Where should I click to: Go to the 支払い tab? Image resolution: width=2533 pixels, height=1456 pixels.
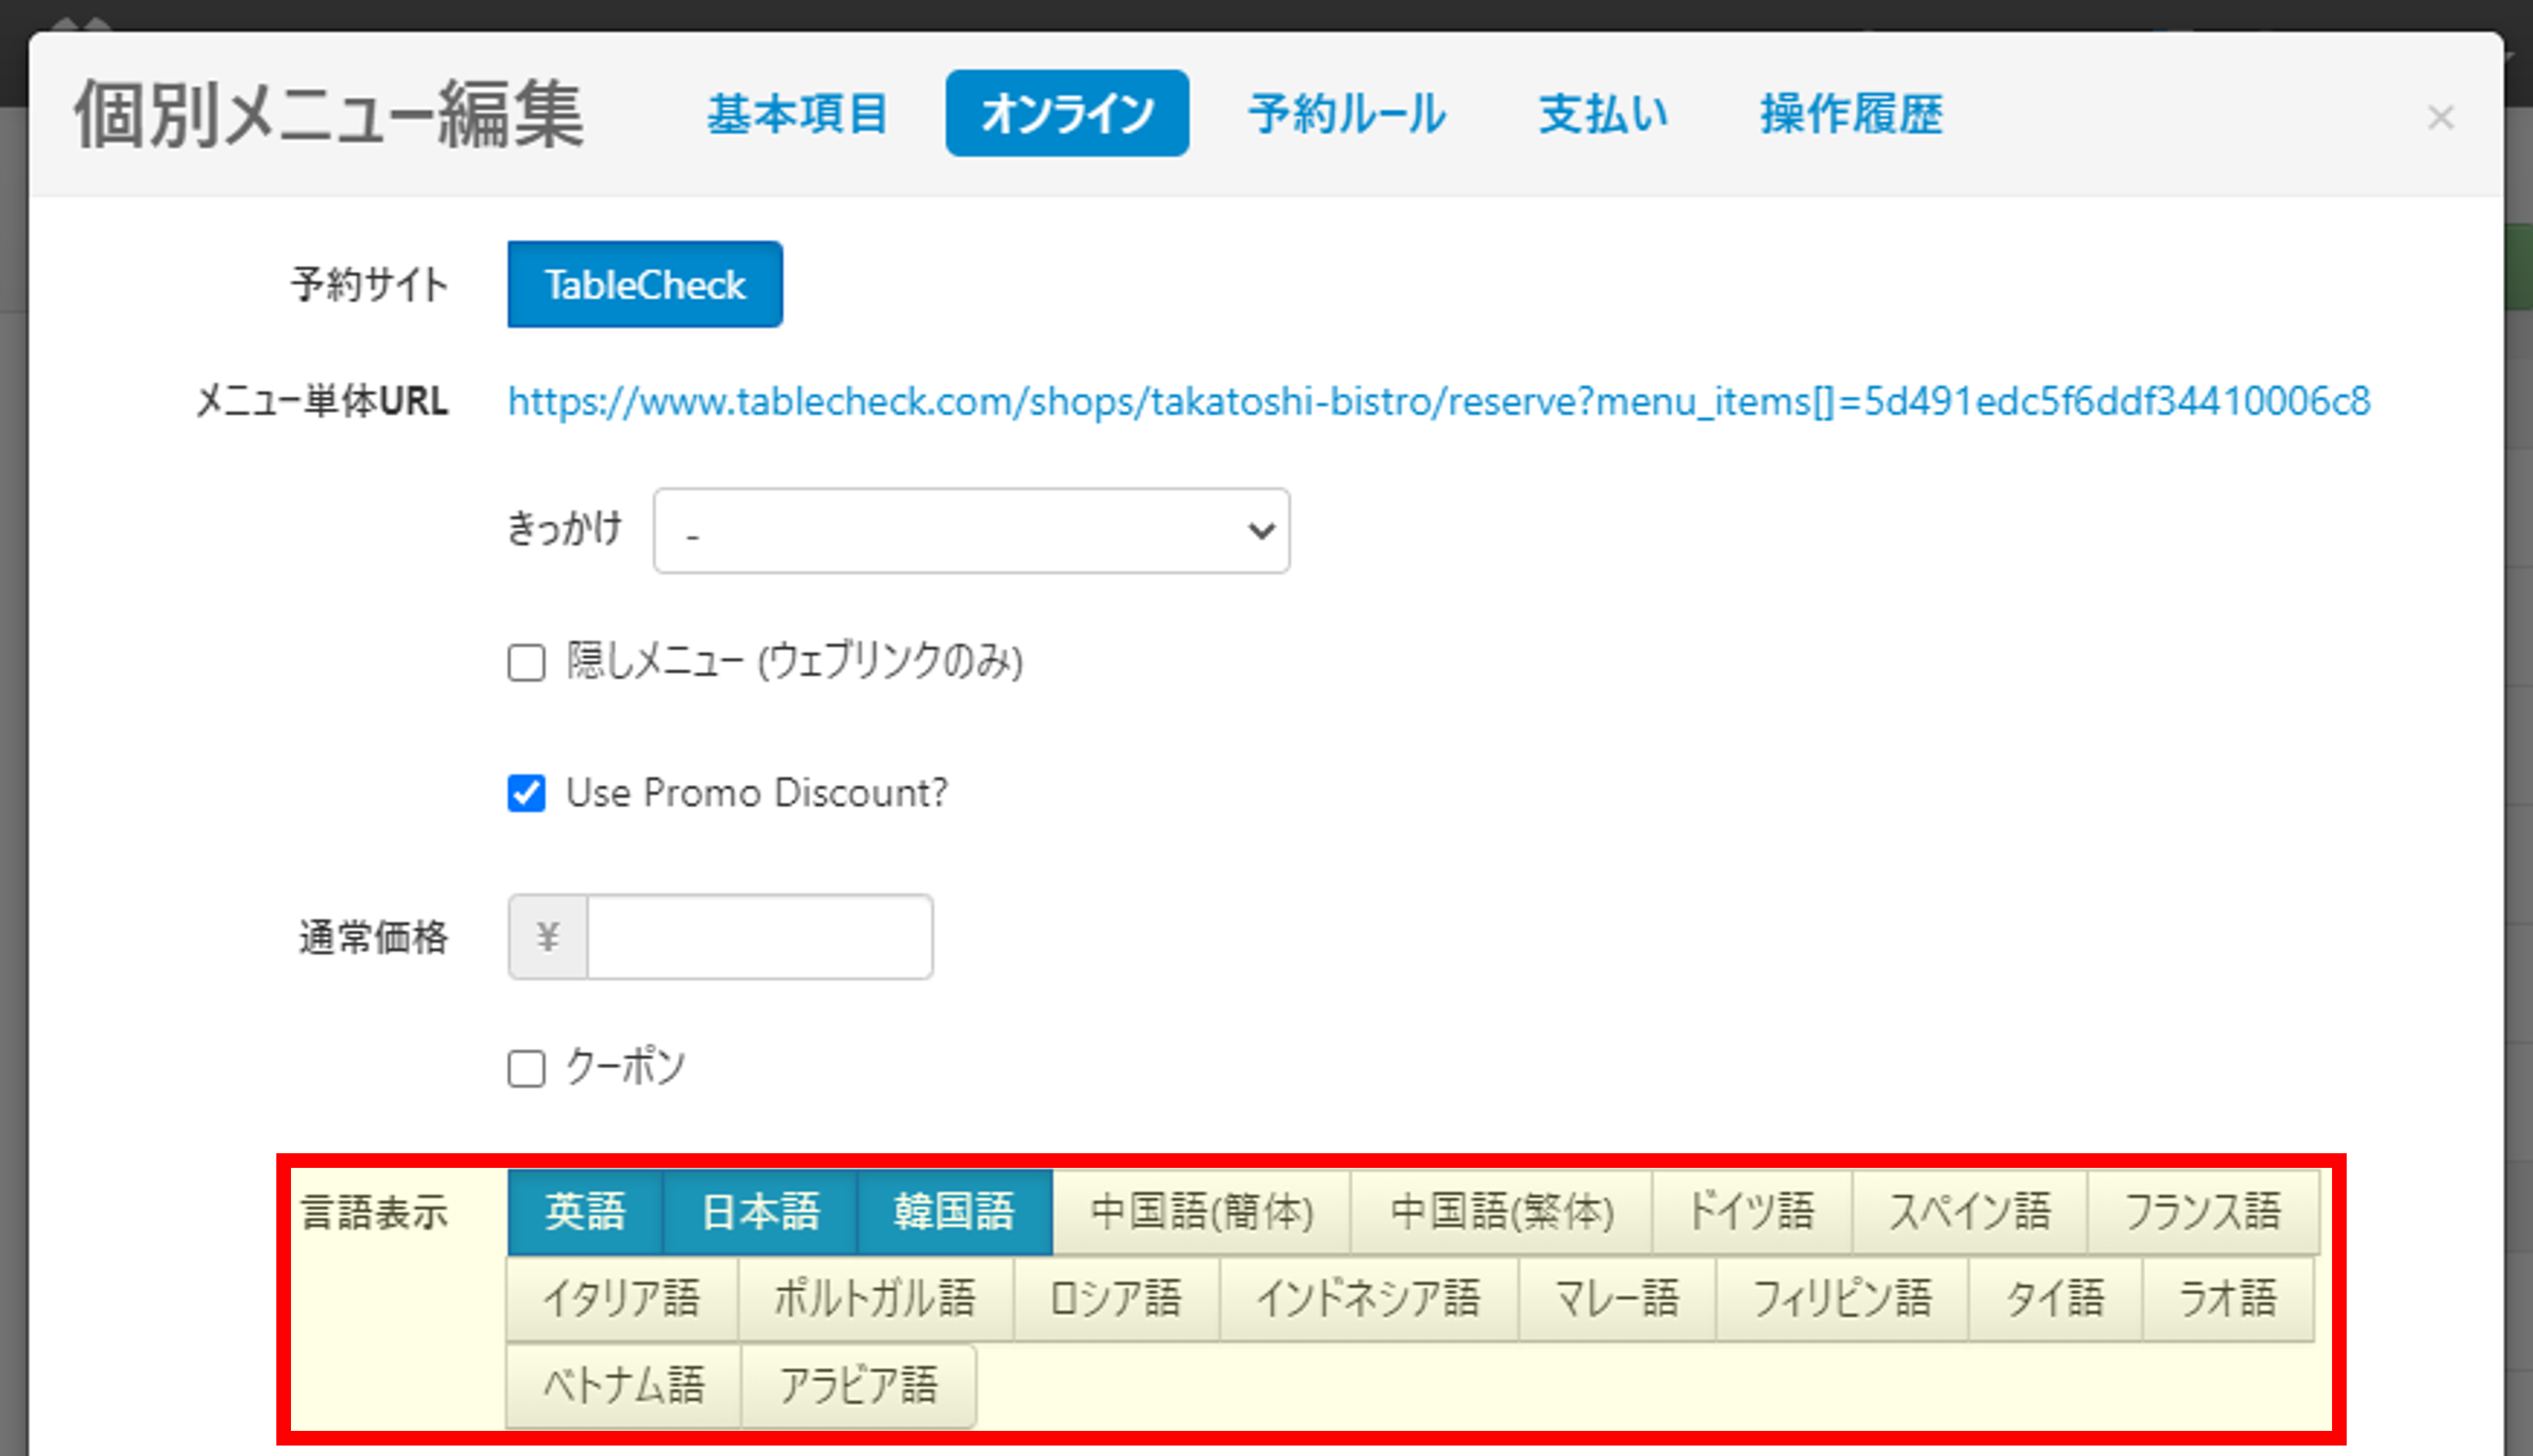(x=1603, y=114)
